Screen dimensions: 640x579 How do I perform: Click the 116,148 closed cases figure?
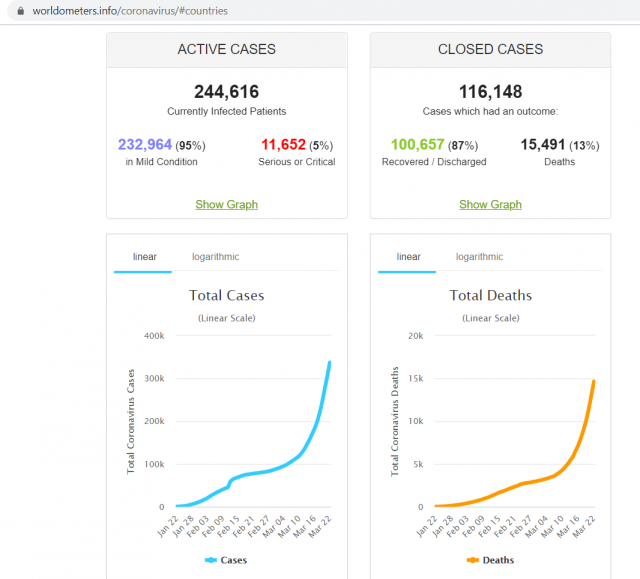coord(490,92)
